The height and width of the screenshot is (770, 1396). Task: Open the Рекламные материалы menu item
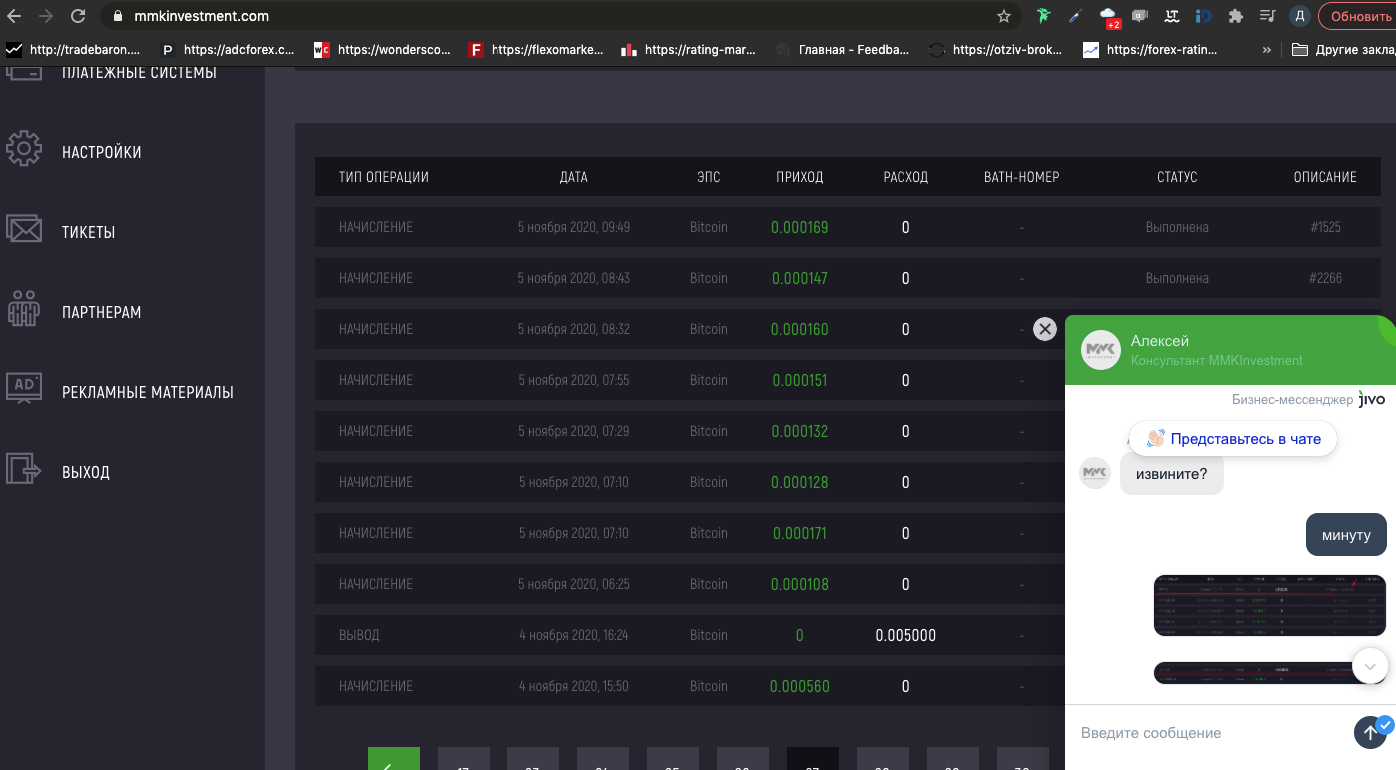(x=147, y=392)
